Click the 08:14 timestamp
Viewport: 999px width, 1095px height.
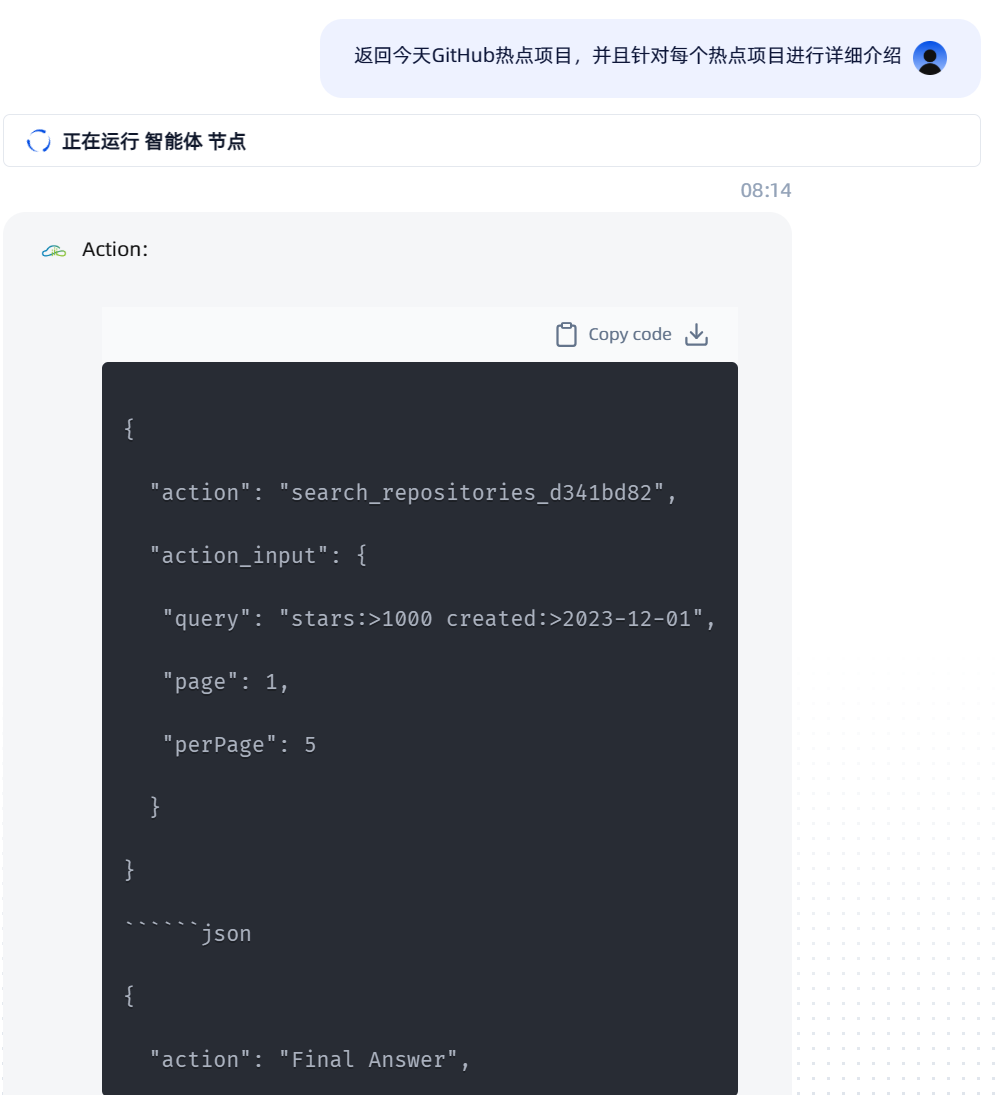click(765, 190)
